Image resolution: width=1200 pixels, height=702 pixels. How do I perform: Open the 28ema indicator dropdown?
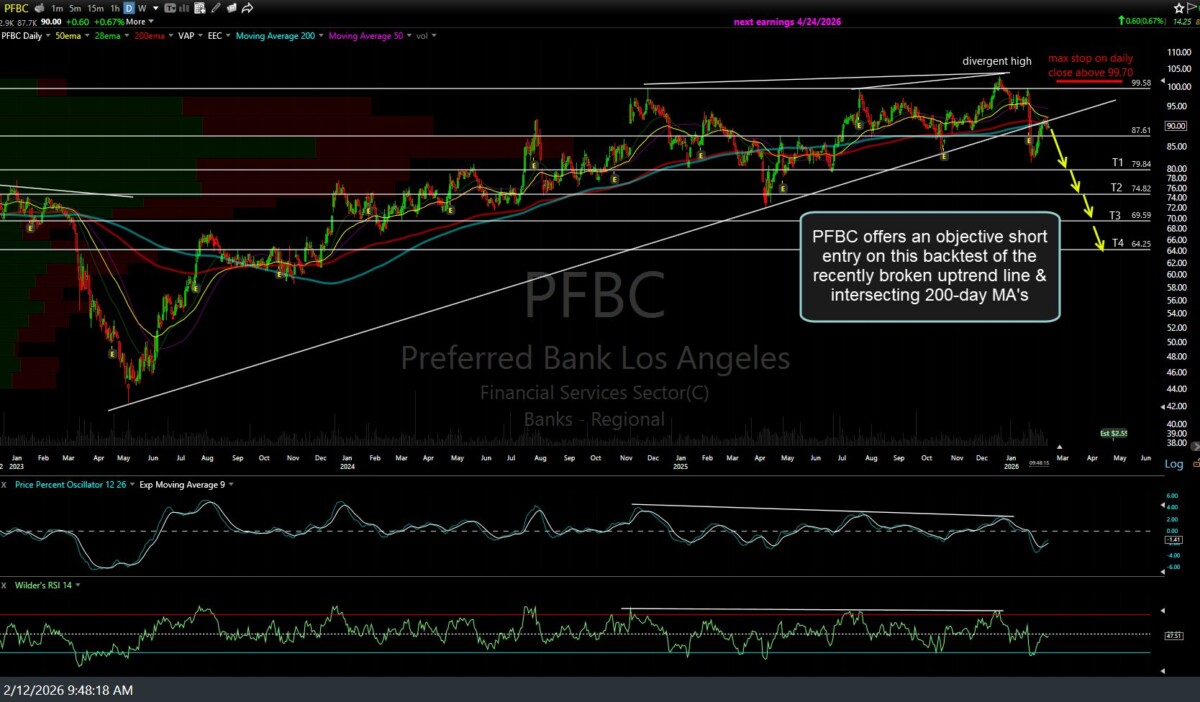[127, 36]
